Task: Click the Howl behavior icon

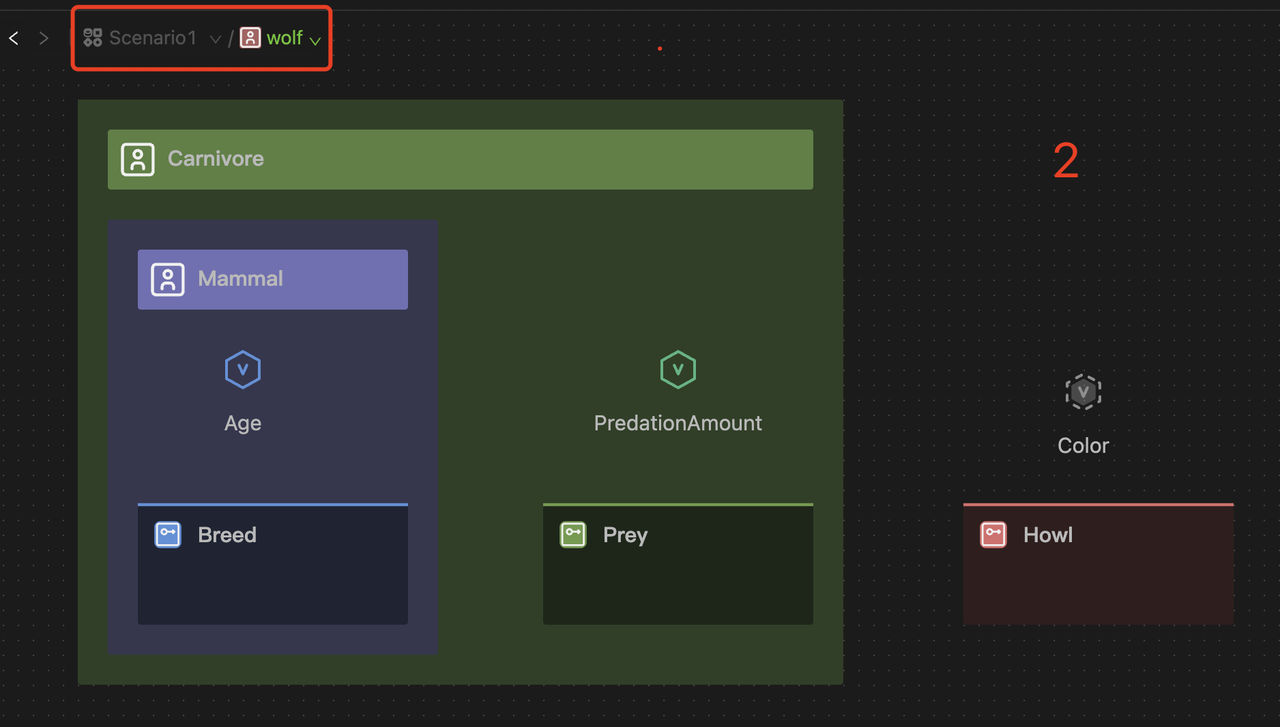Action: click(993, 535)
